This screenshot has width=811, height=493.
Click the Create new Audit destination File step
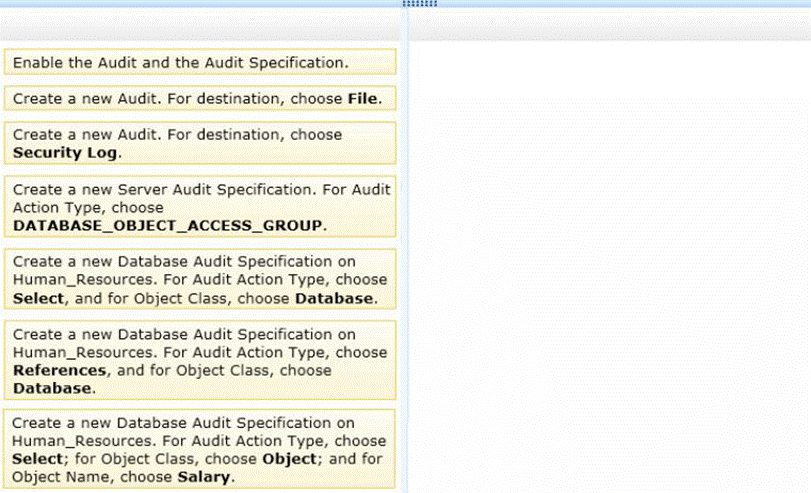coord(200,98)
